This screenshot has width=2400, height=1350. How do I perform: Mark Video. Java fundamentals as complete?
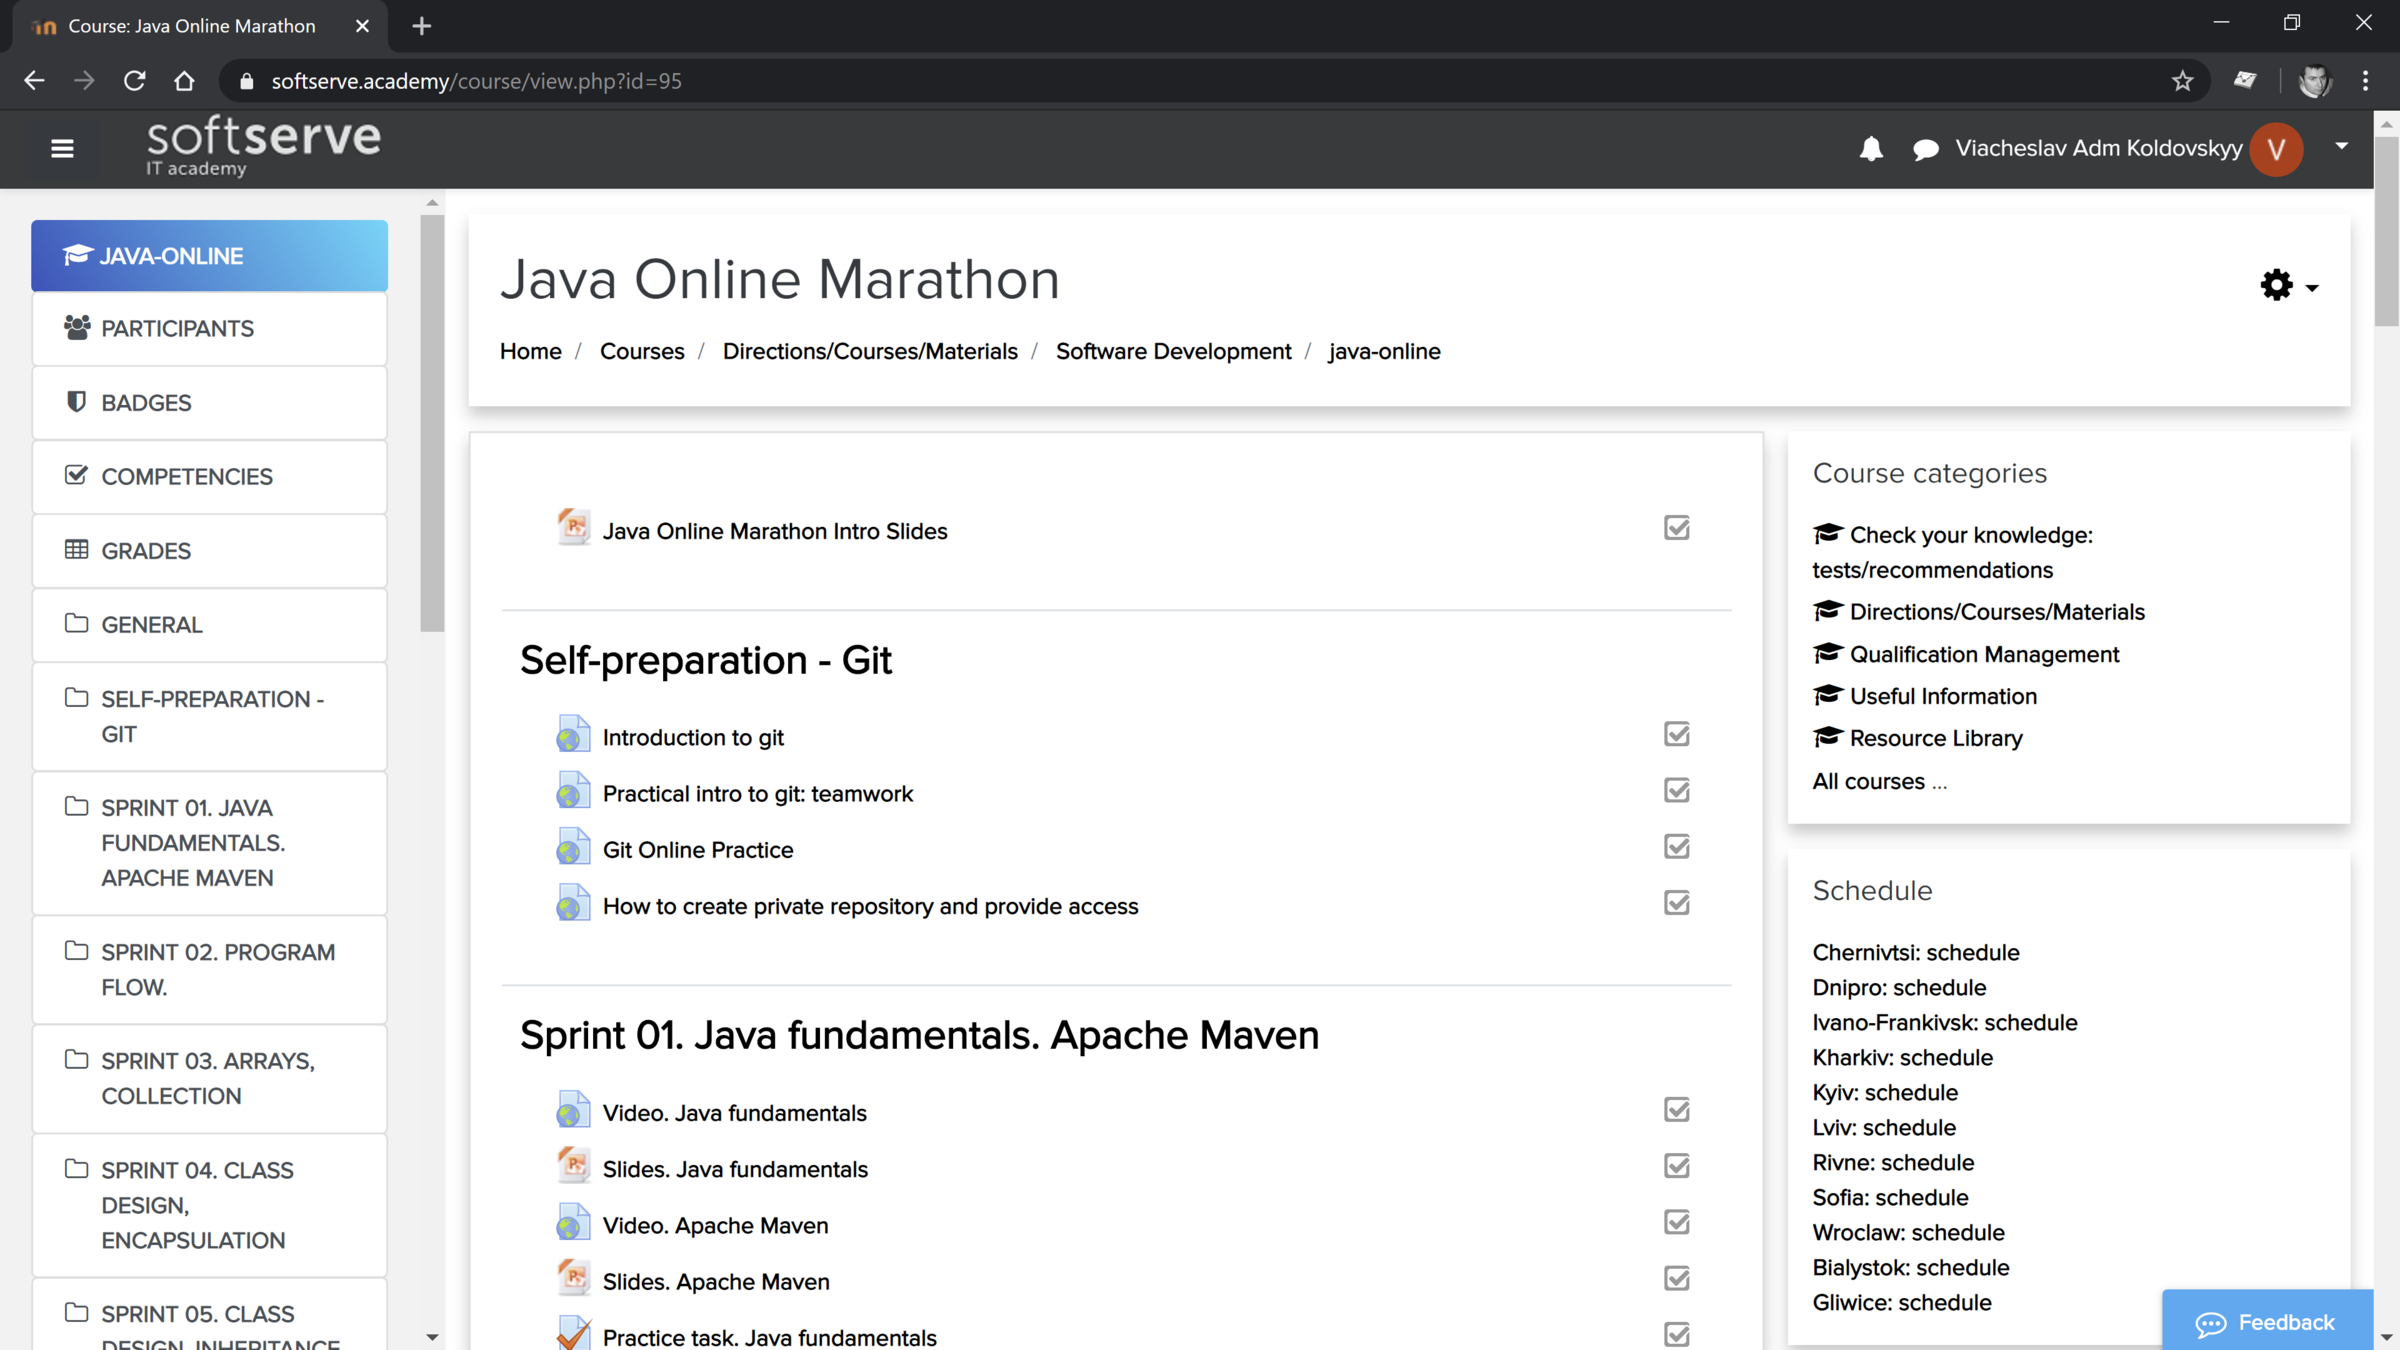click(1676, 1110)
